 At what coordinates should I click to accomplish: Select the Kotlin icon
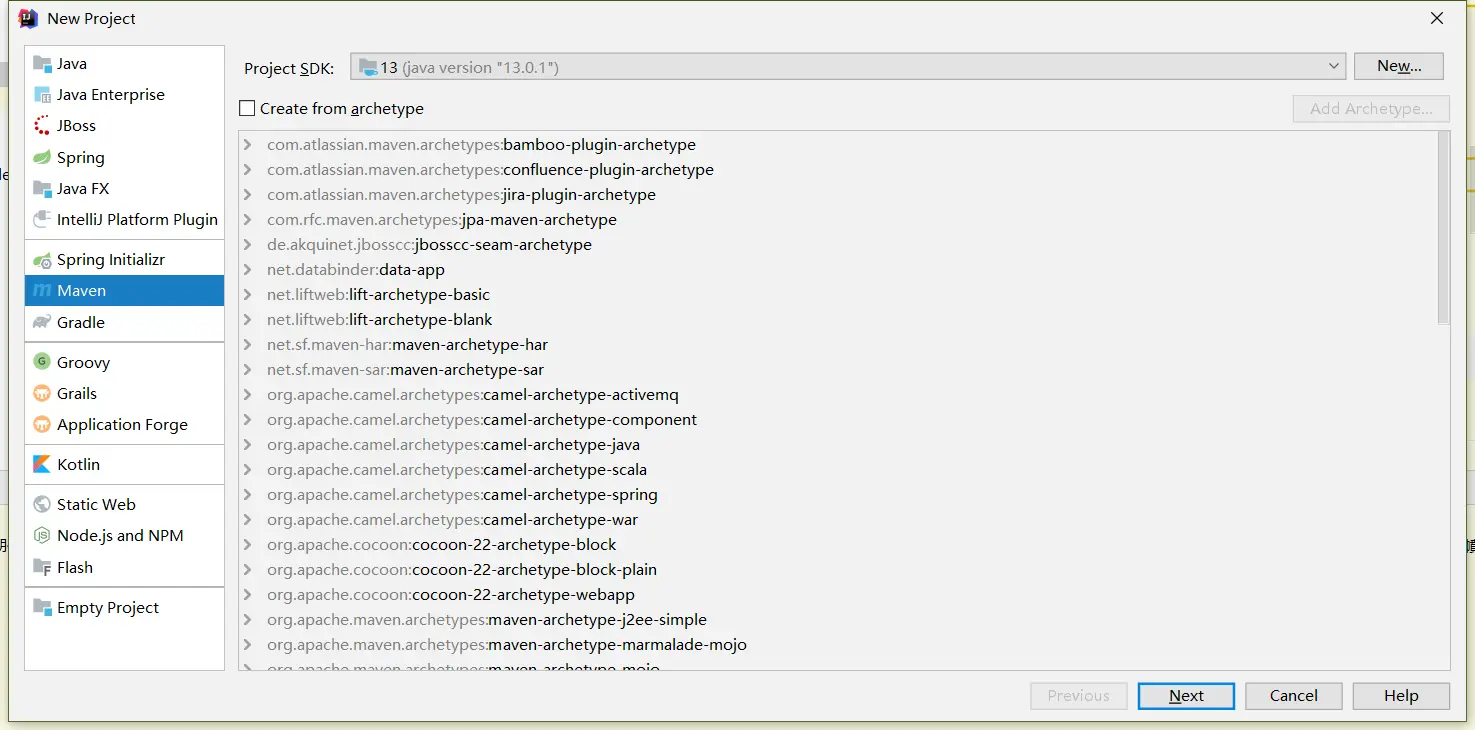(x=42, y=465)
